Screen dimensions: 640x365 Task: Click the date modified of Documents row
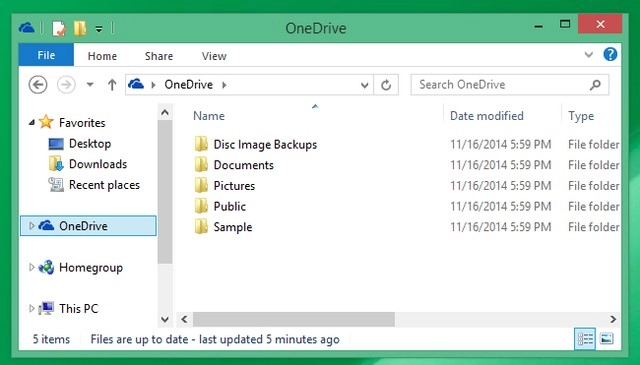pyautogui.click(x=501, y=165)
